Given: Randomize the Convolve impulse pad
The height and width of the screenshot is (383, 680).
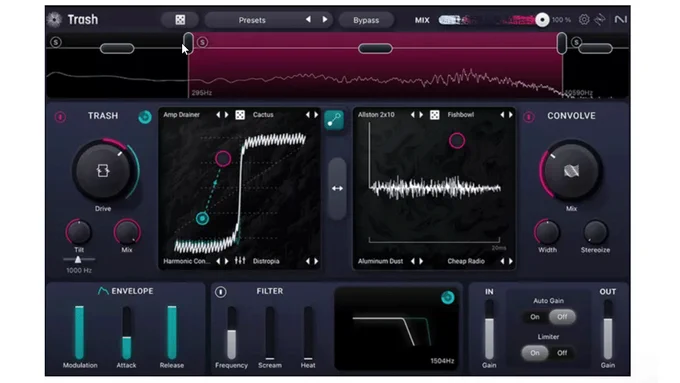Looking at the screenshot, I should tap(435, 115).
